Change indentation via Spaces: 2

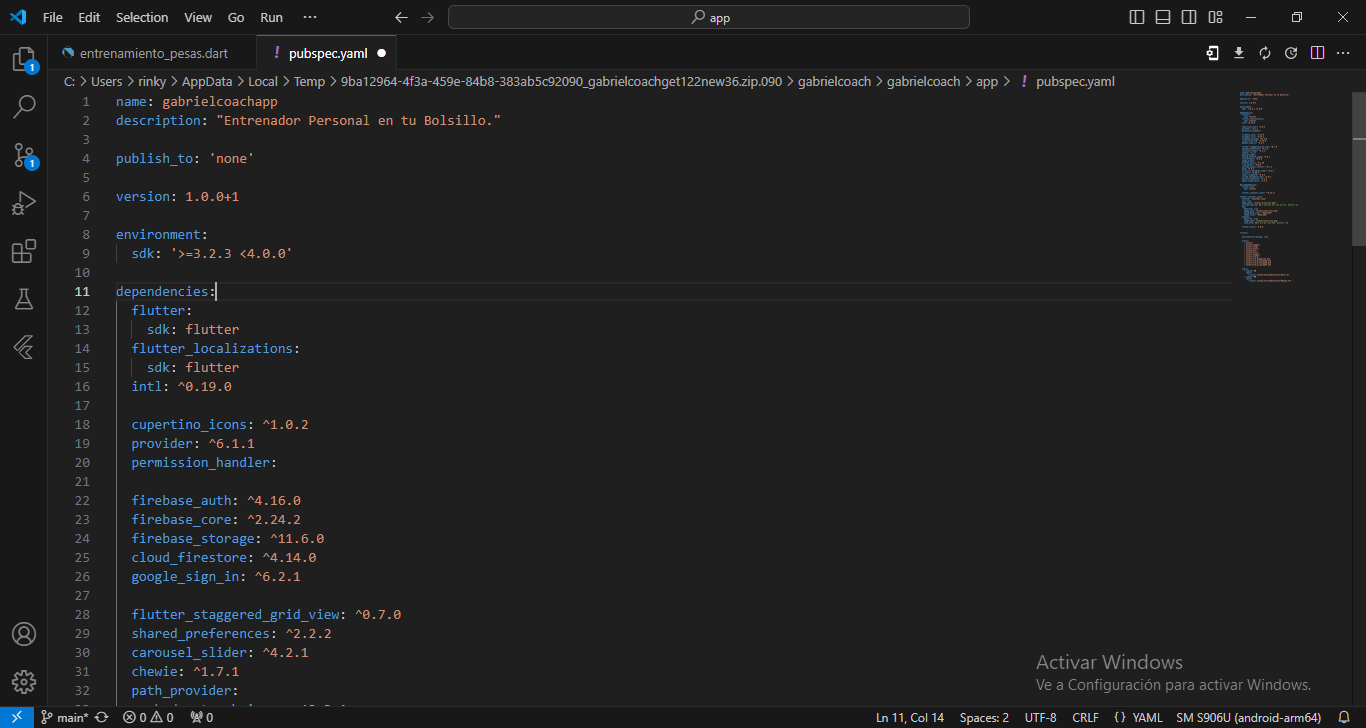pyautogui.click(x=984, y=717)
